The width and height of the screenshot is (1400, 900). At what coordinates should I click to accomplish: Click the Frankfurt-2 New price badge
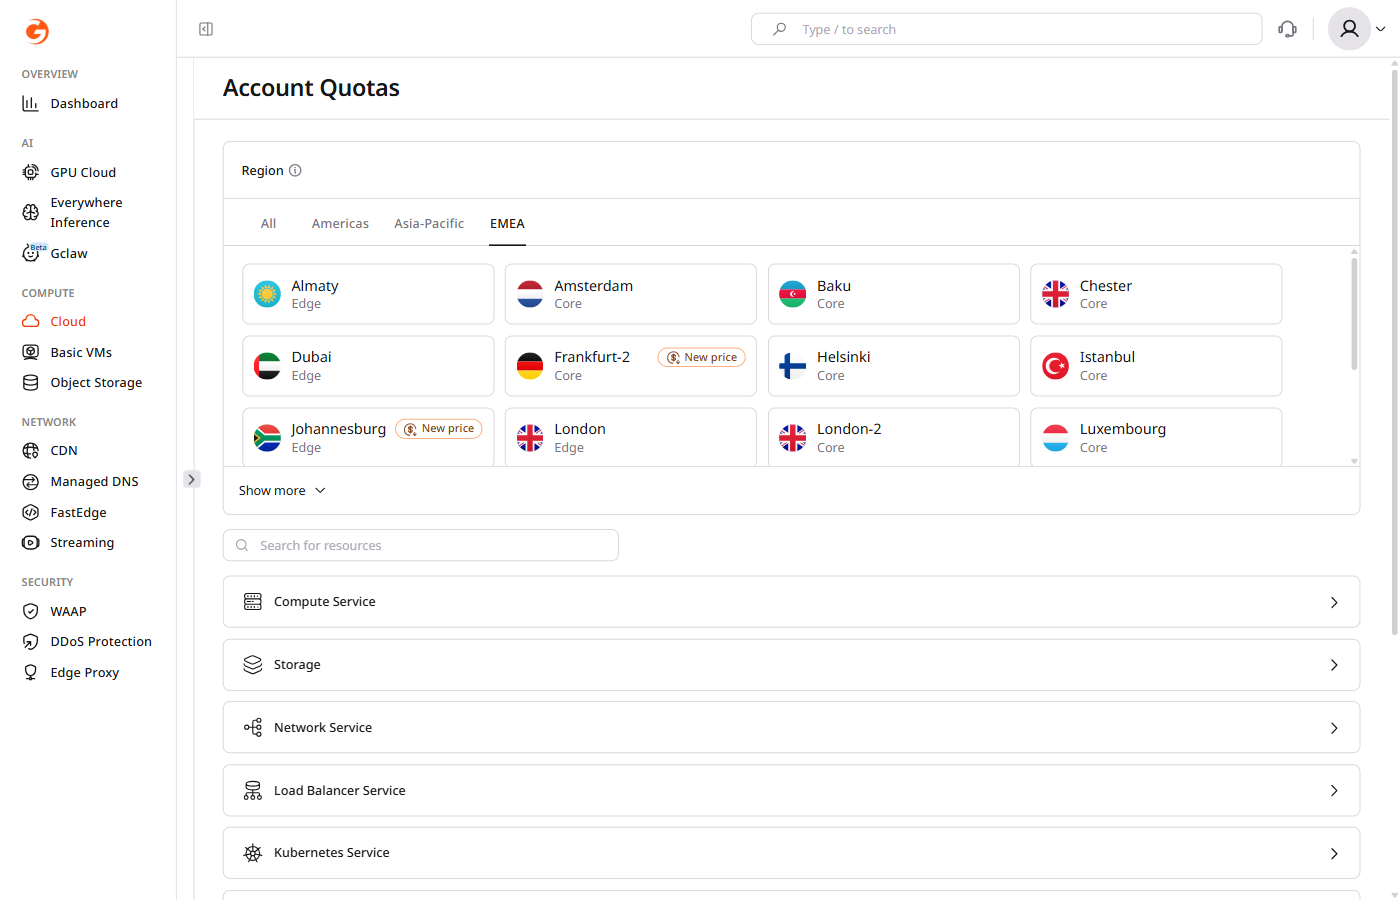[x=701, y=357]
